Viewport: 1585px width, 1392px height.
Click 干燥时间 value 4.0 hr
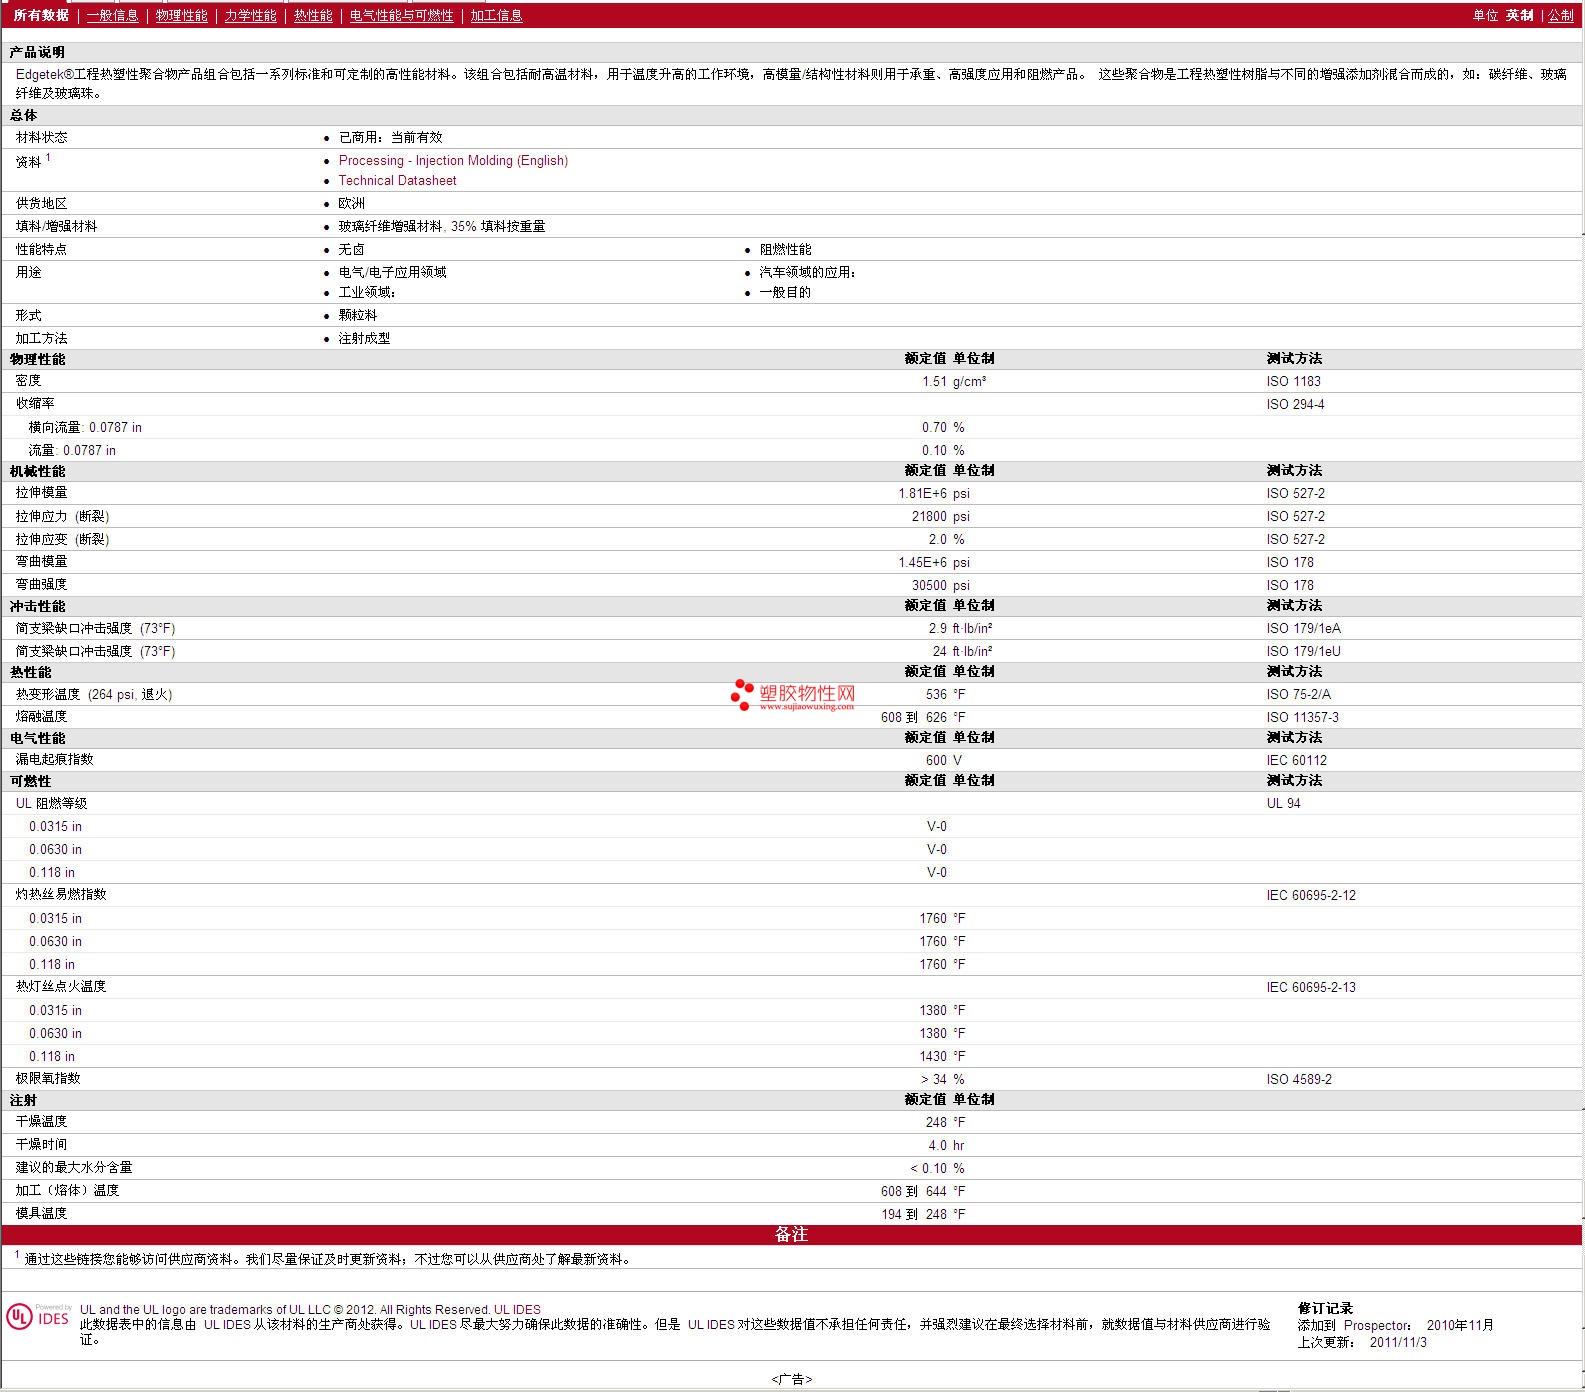tap(945, 1146)
